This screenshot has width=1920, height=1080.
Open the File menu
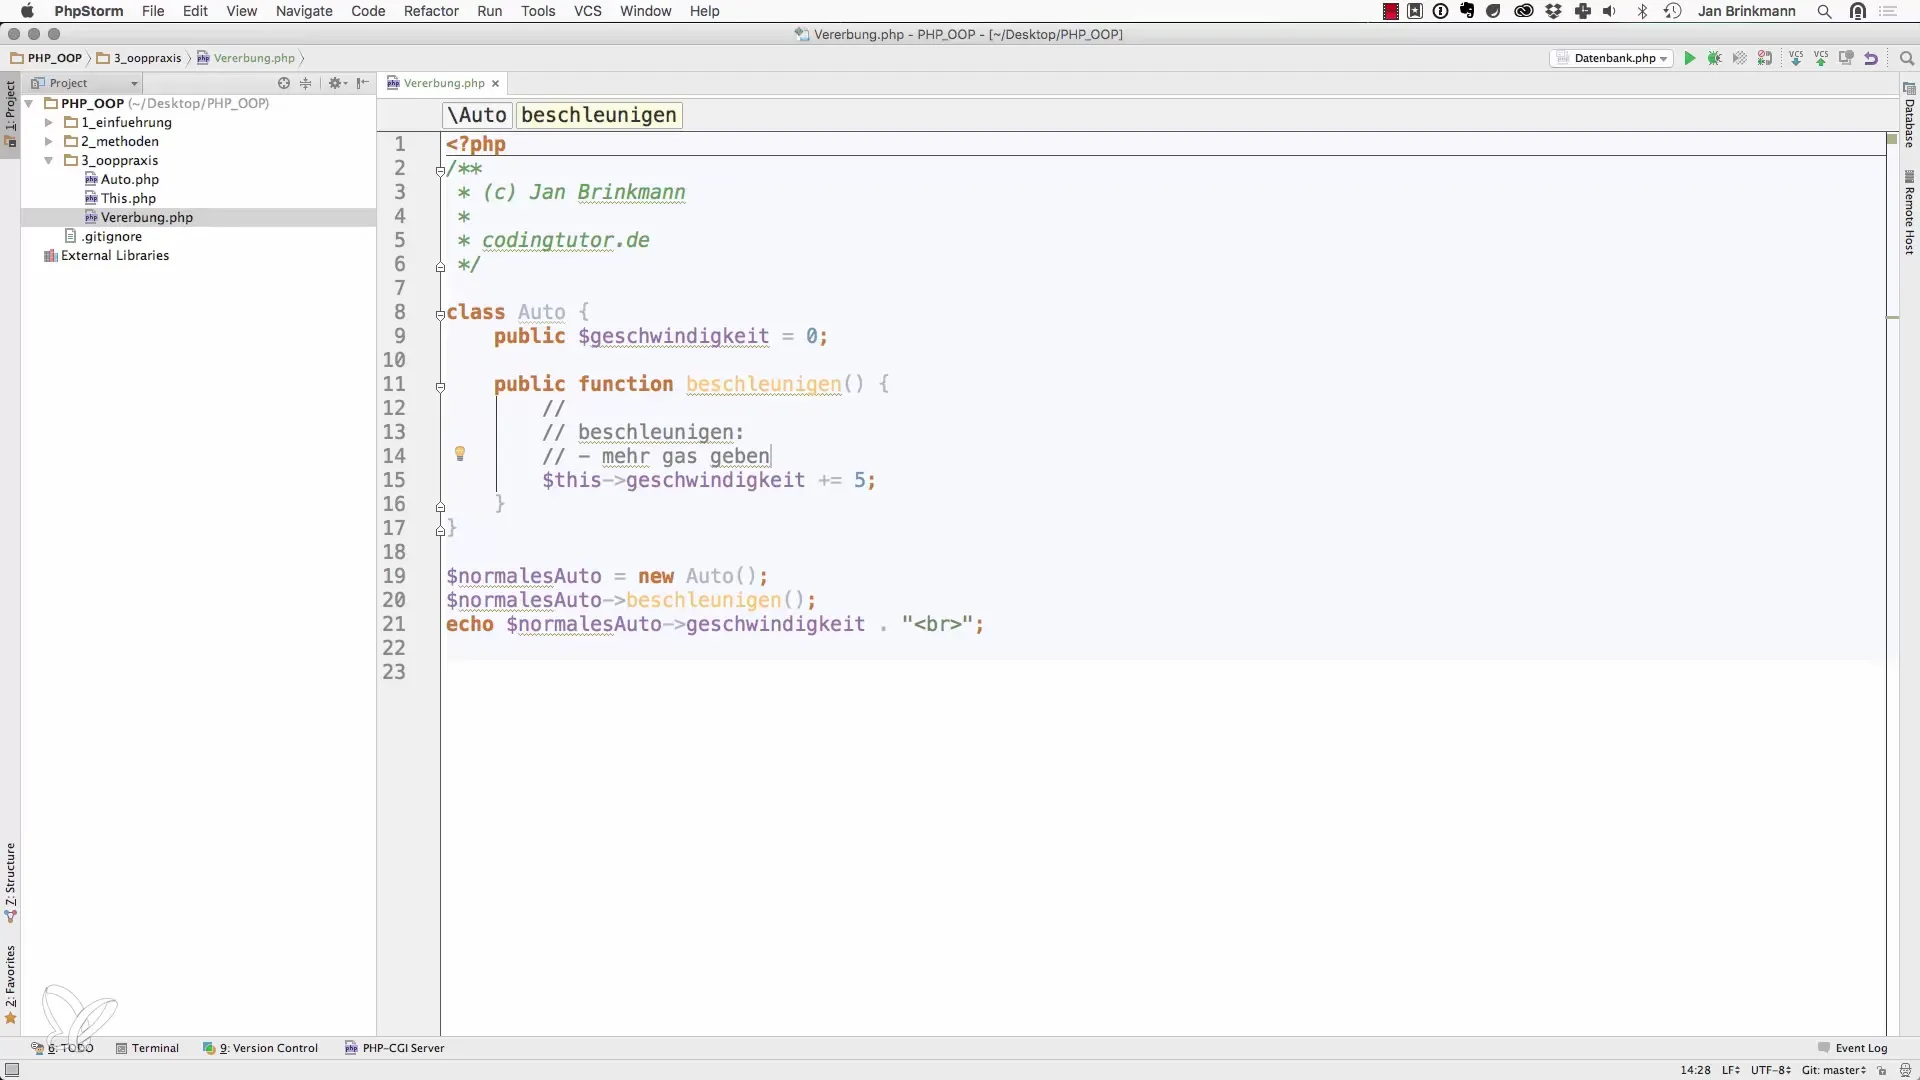point(153,11)
